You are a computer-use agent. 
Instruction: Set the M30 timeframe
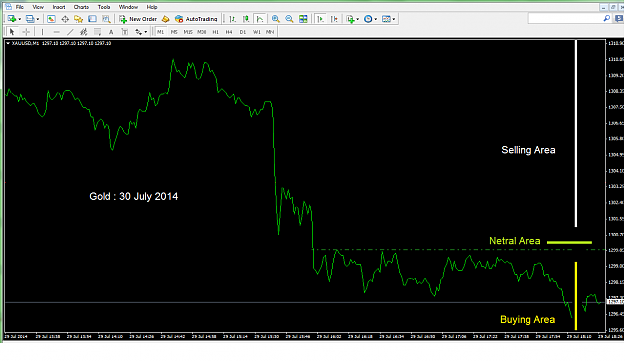pyautogui.click(x=202, y=32)
